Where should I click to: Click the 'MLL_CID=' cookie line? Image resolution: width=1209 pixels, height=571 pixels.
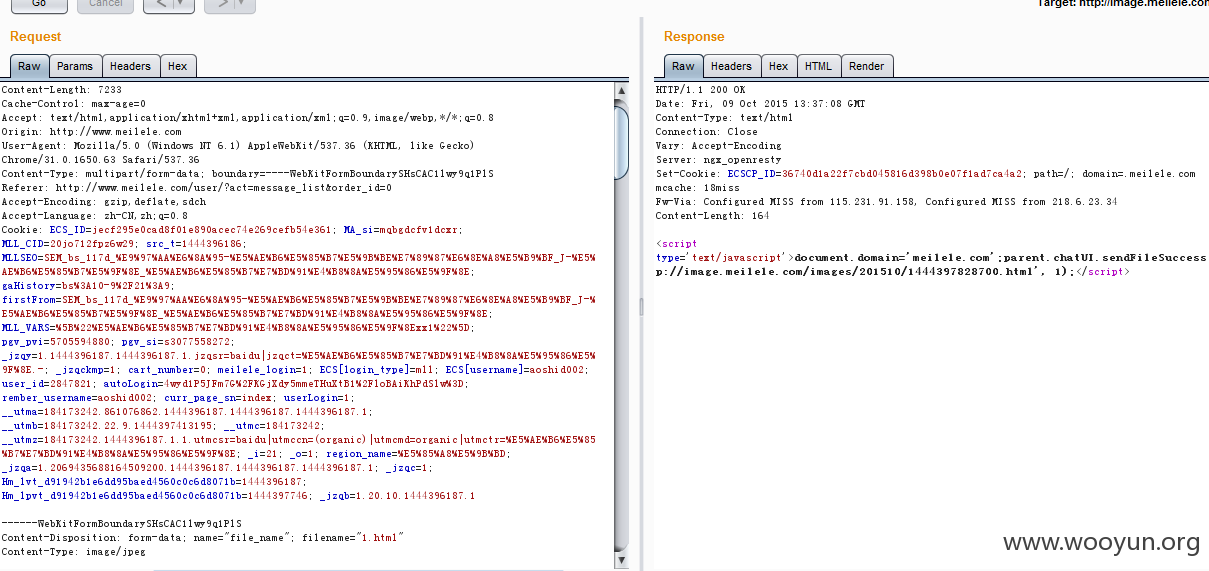(123, 244)
